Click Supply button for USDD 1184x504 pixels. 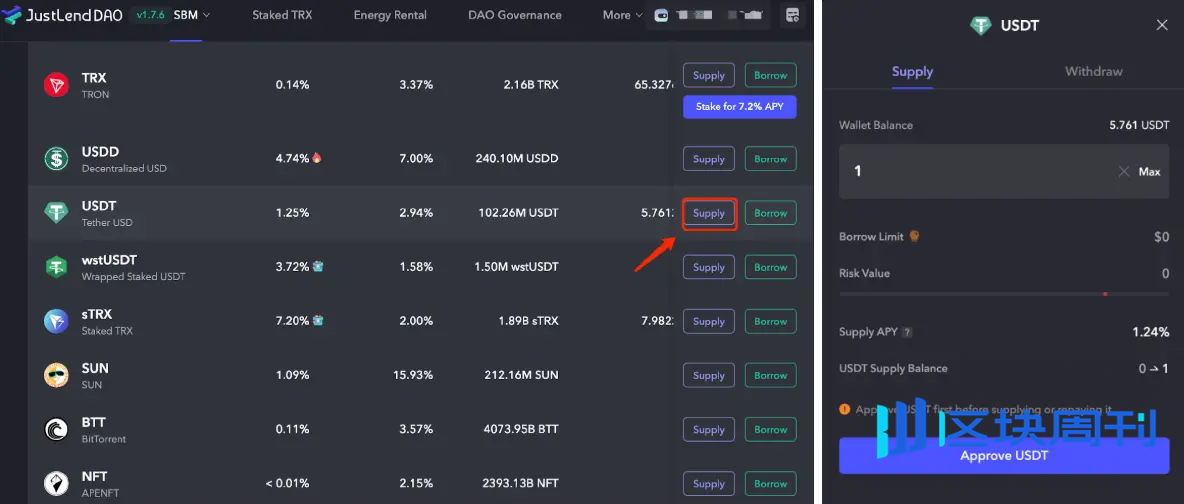pos(709,159)
